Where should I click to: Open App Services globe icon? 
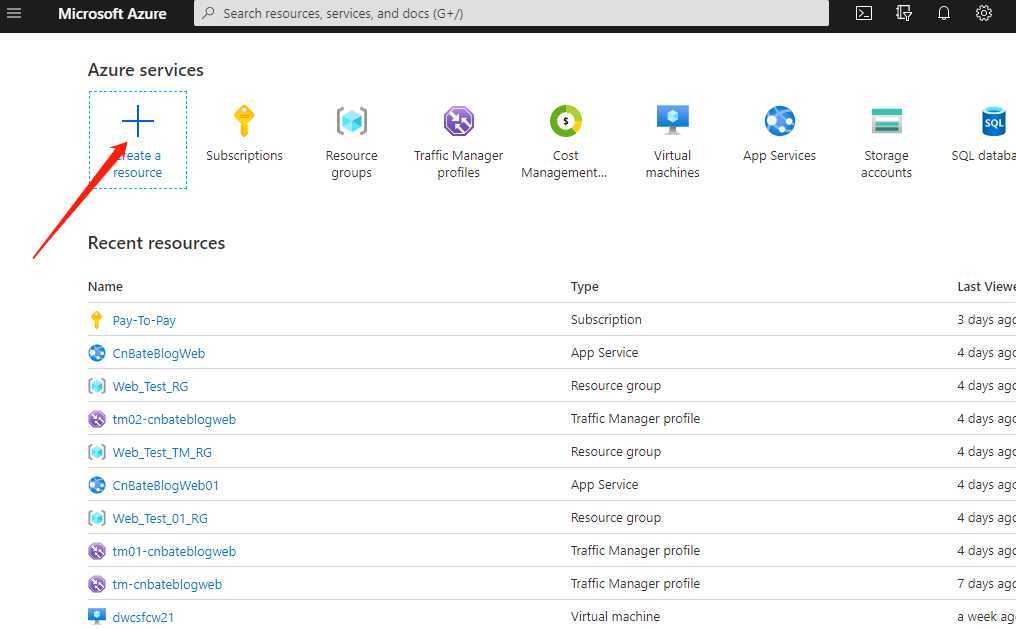pos(779,121)
